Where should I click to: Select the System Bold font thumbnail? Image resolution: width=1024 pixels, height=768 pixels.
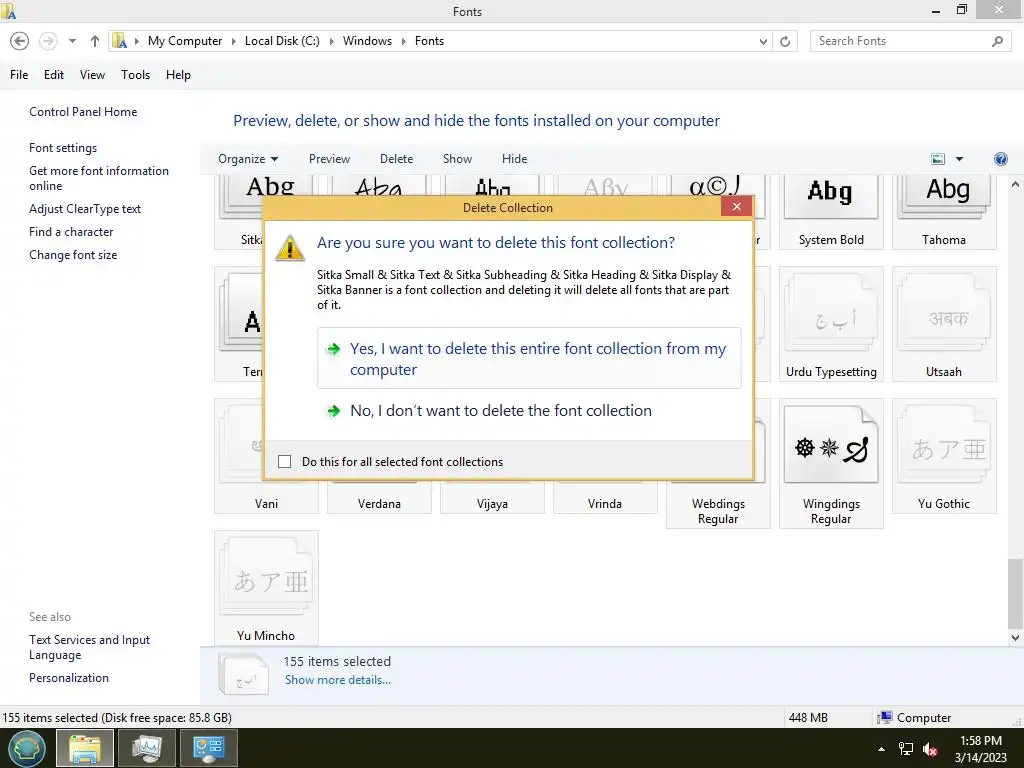click(x=831, y=198)
